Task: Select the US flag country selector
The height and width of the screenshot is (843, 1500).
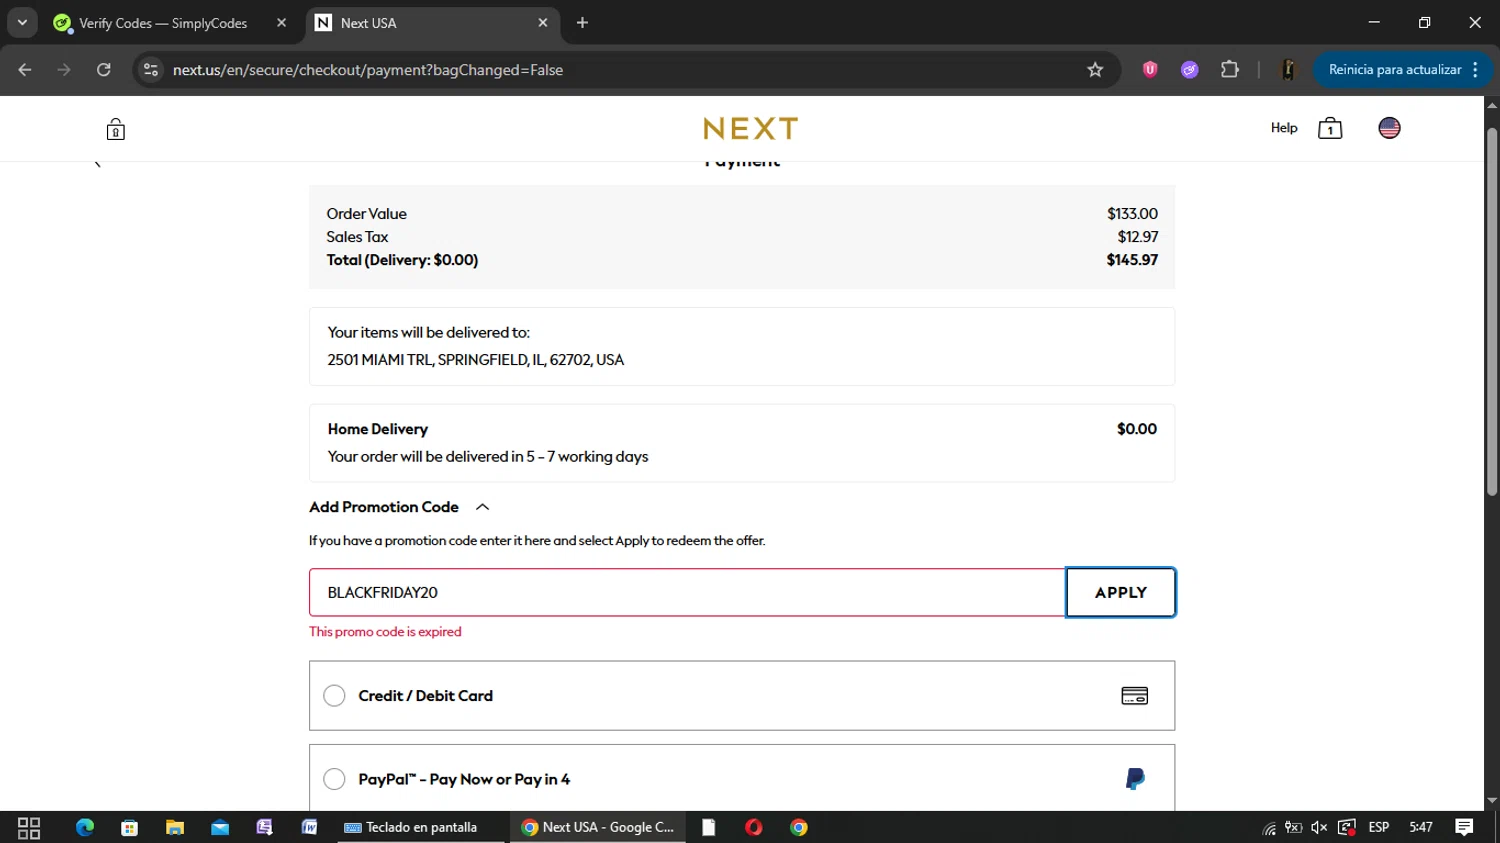Action: (x=1389, y=128)
